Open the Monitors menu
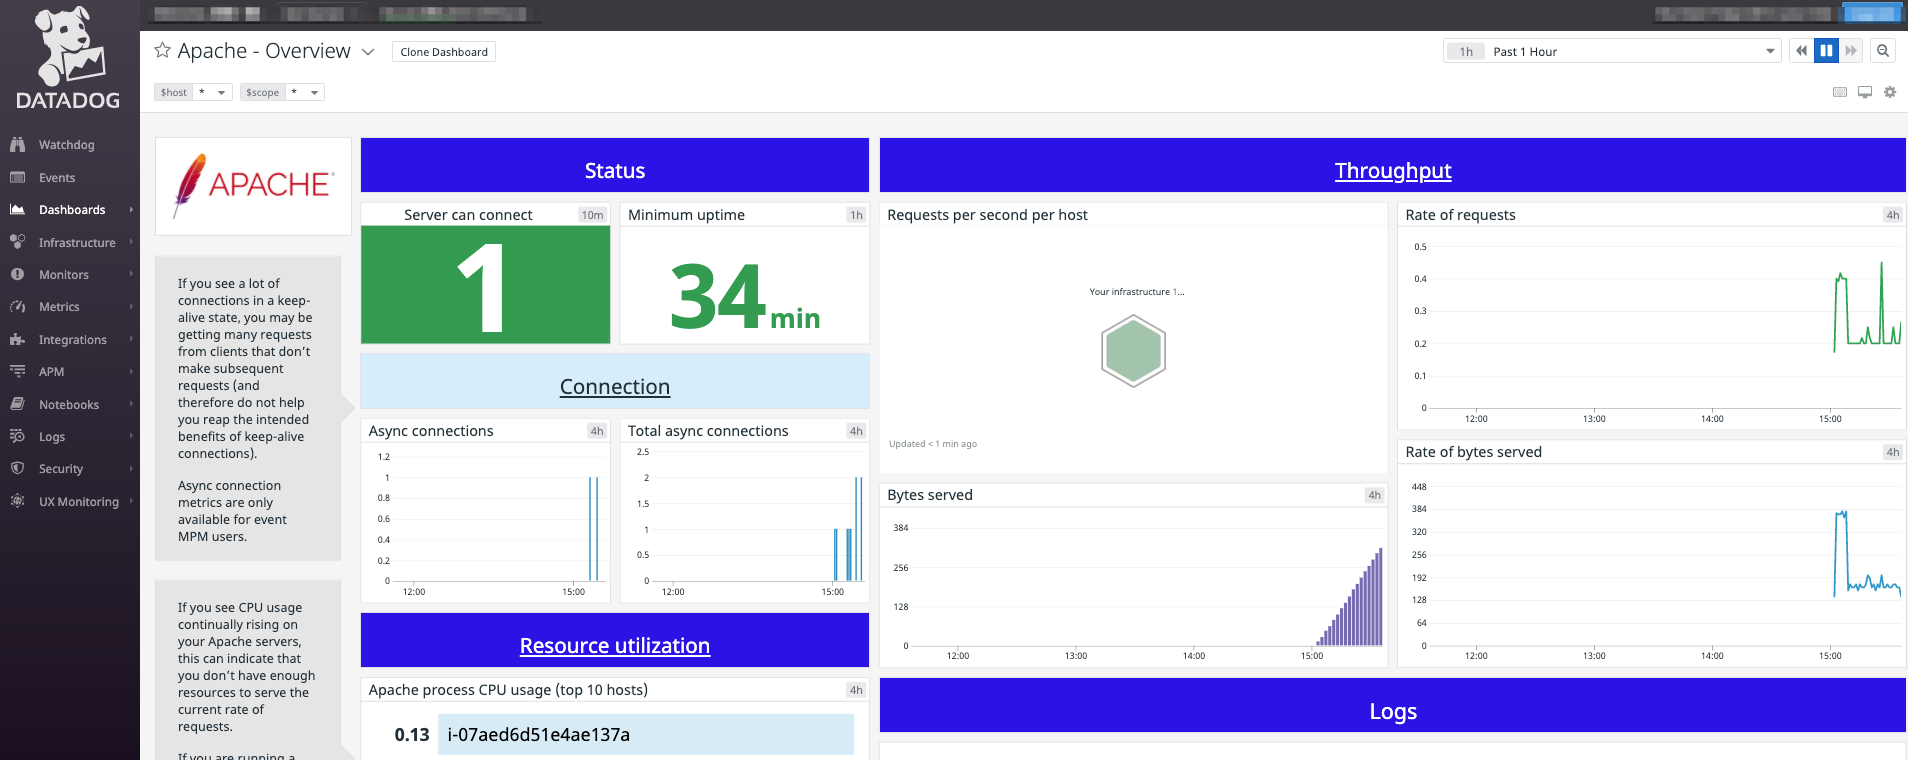Viewport: 1908px width, 760px height. point(64,275)
